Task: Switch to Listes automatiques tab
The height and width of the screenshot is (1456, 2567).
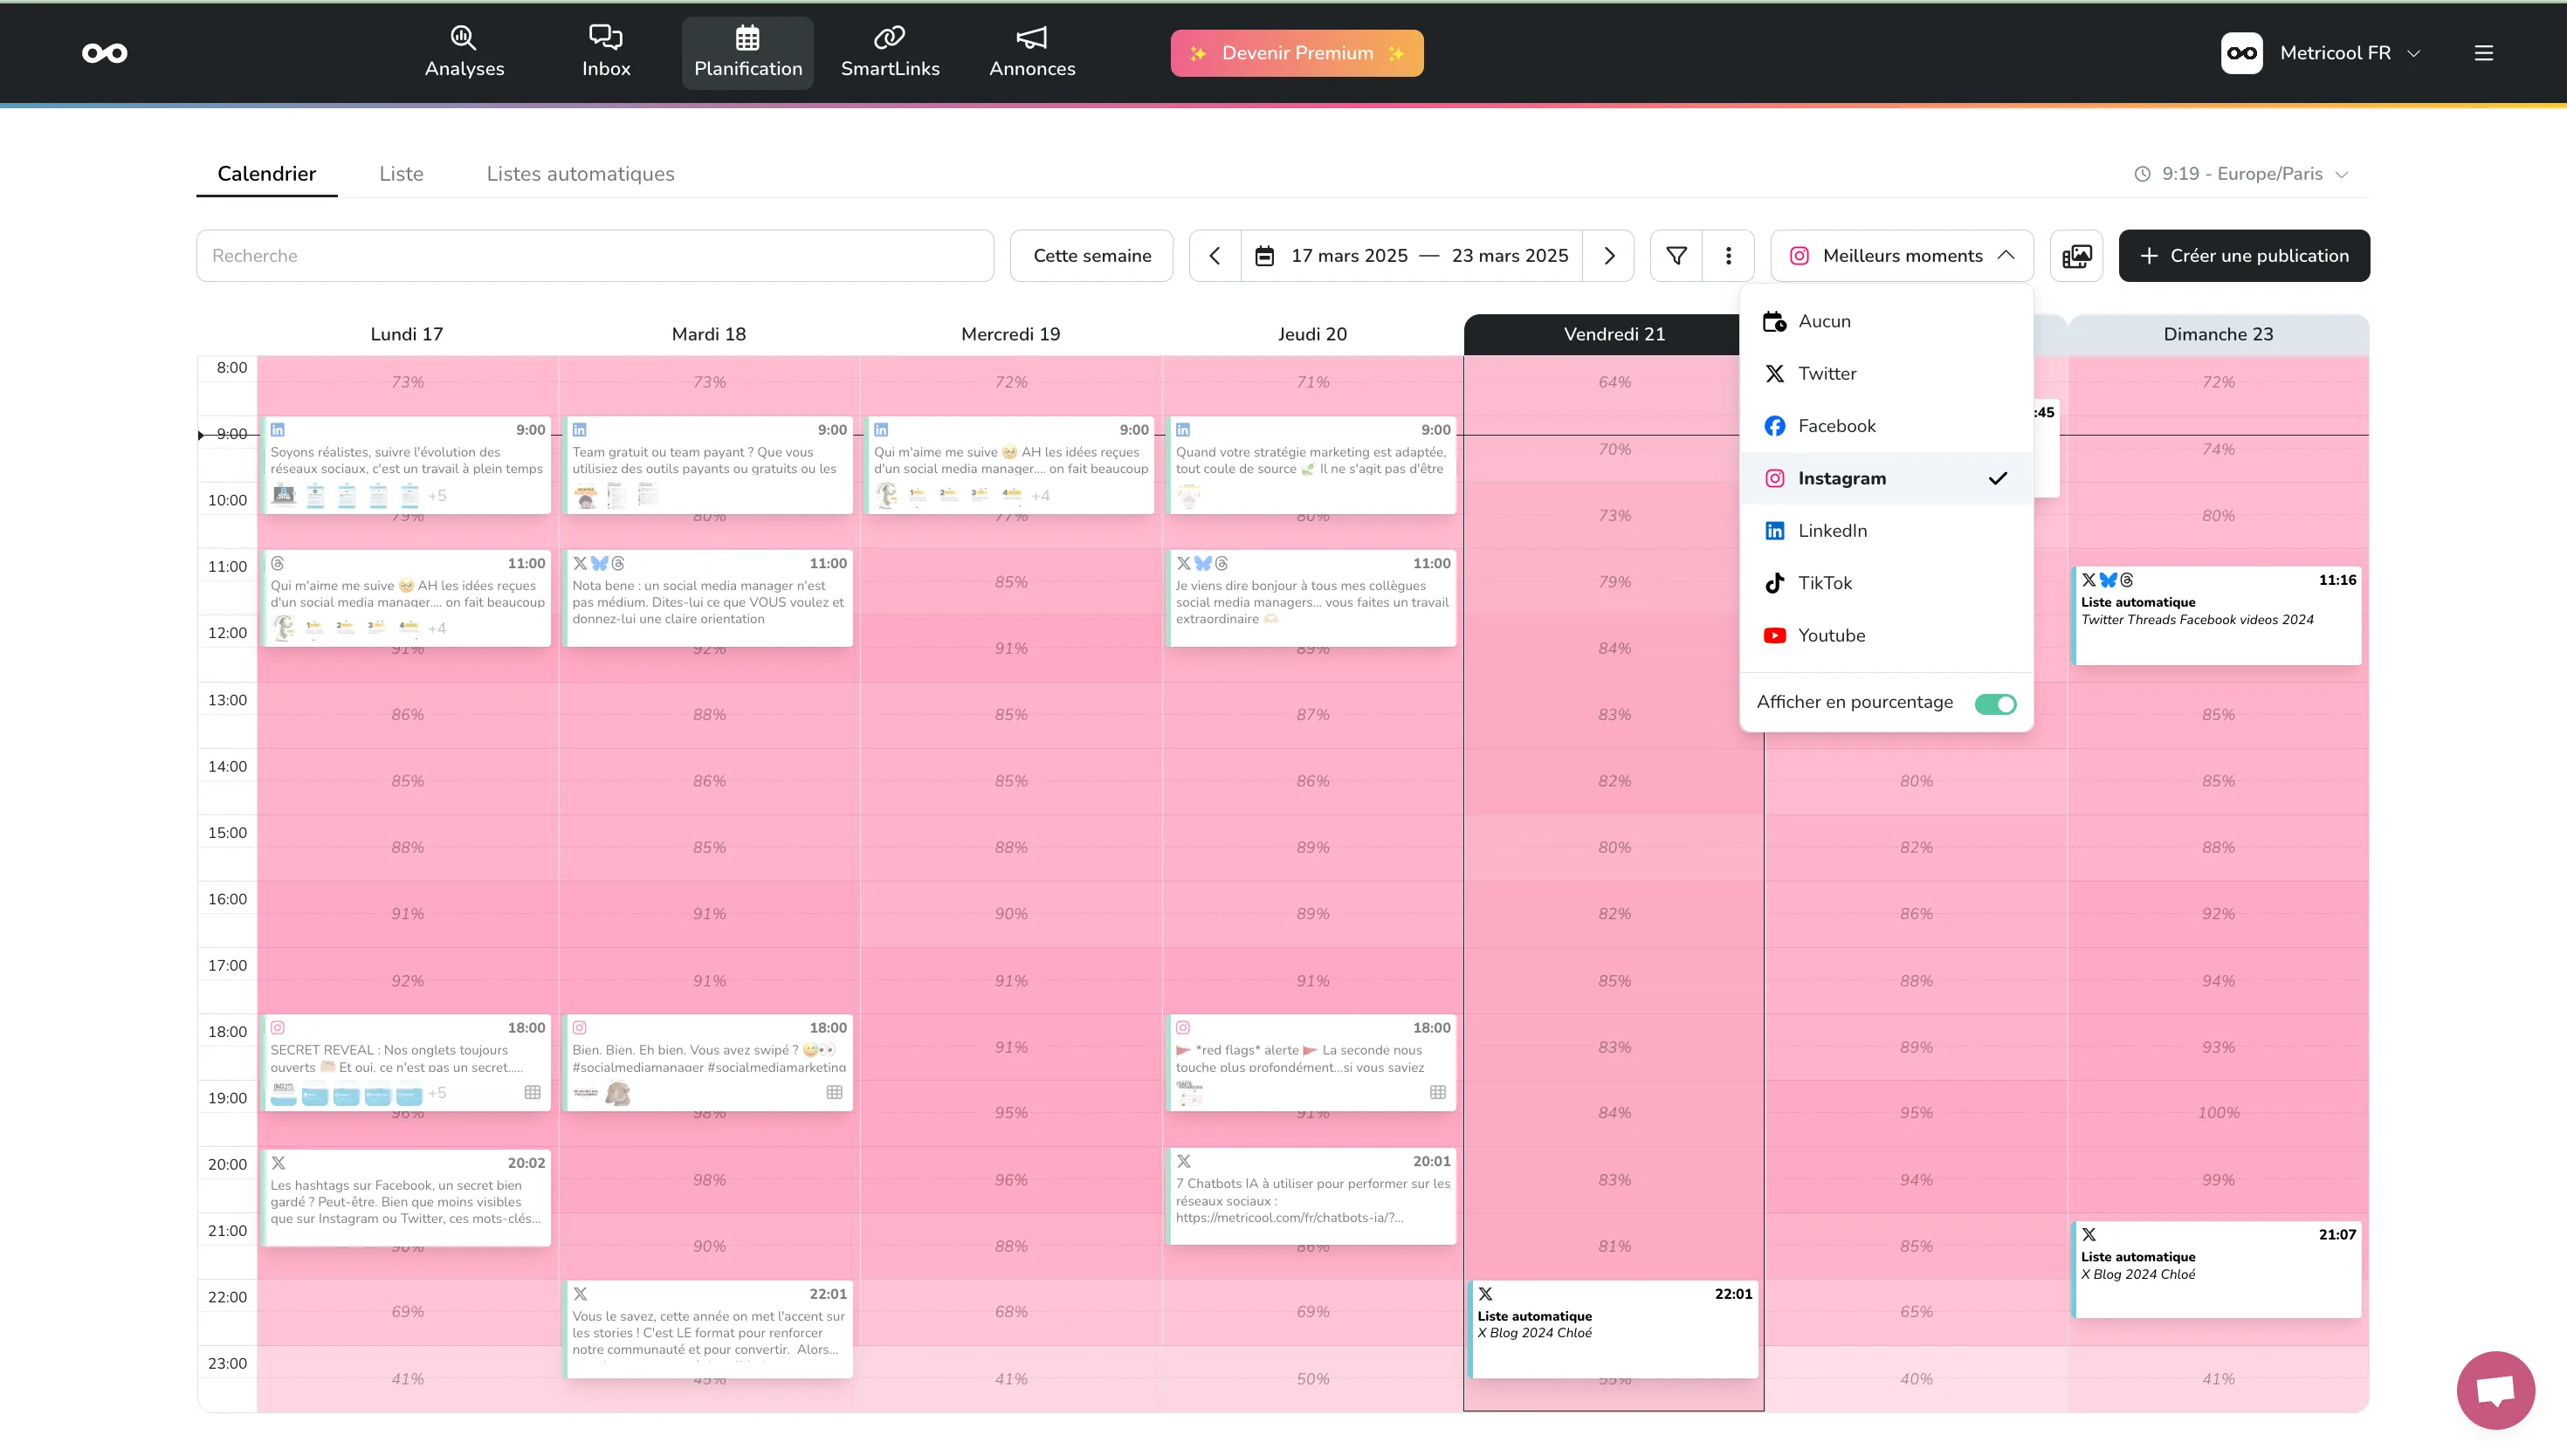Action: [x=580, y=174]
